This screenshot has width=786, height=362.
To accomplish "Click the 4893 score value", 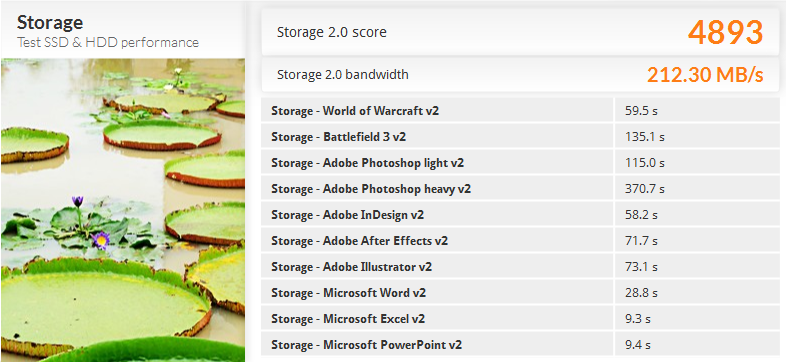I will (725, 32).
